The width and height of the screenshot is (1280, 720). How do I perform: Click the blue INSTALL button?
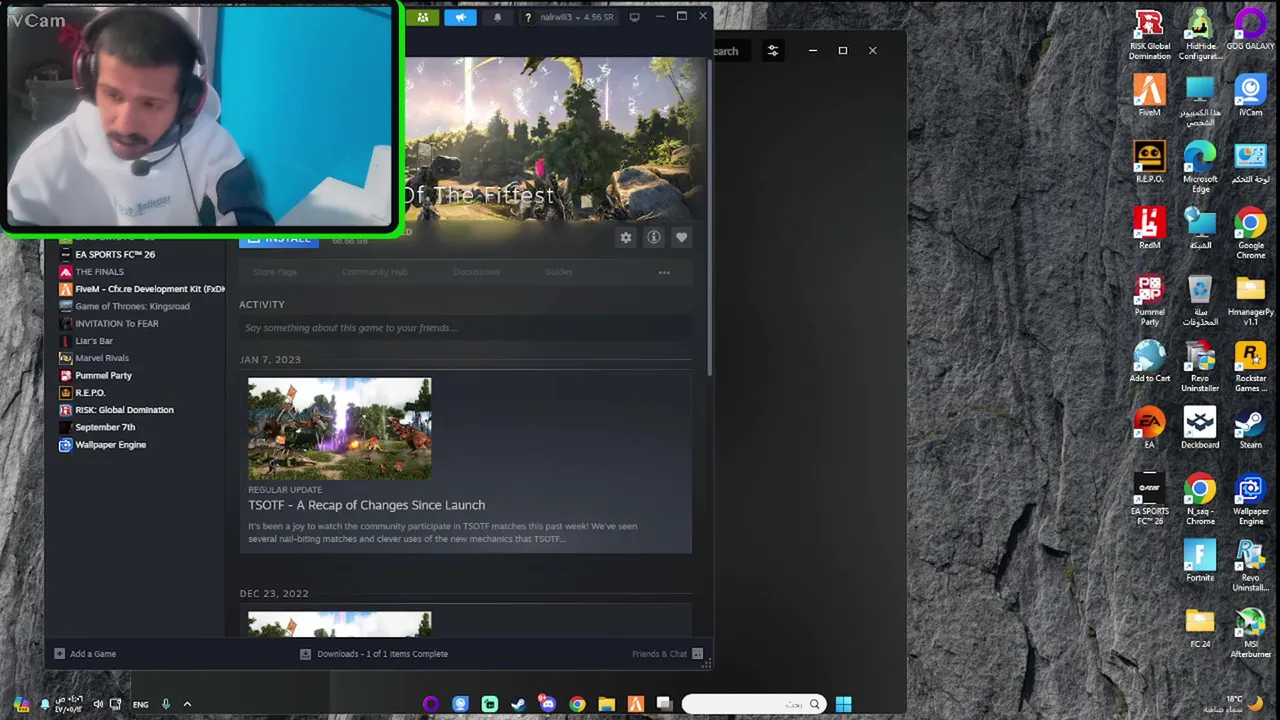[279, 239]
